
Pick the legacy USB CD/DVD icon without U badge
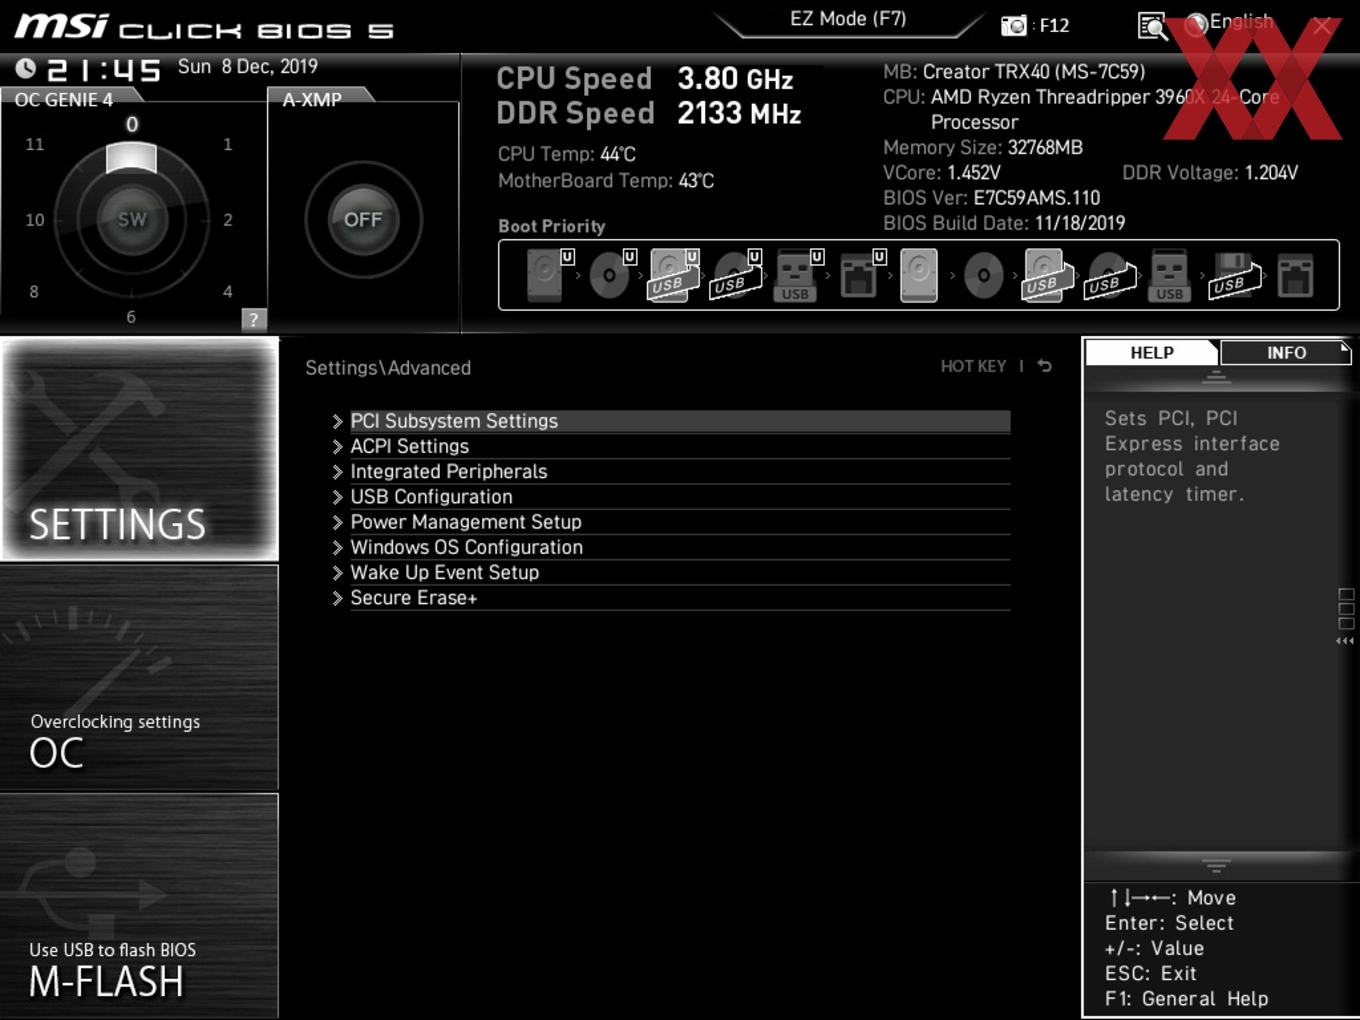tap(1110, 275)
